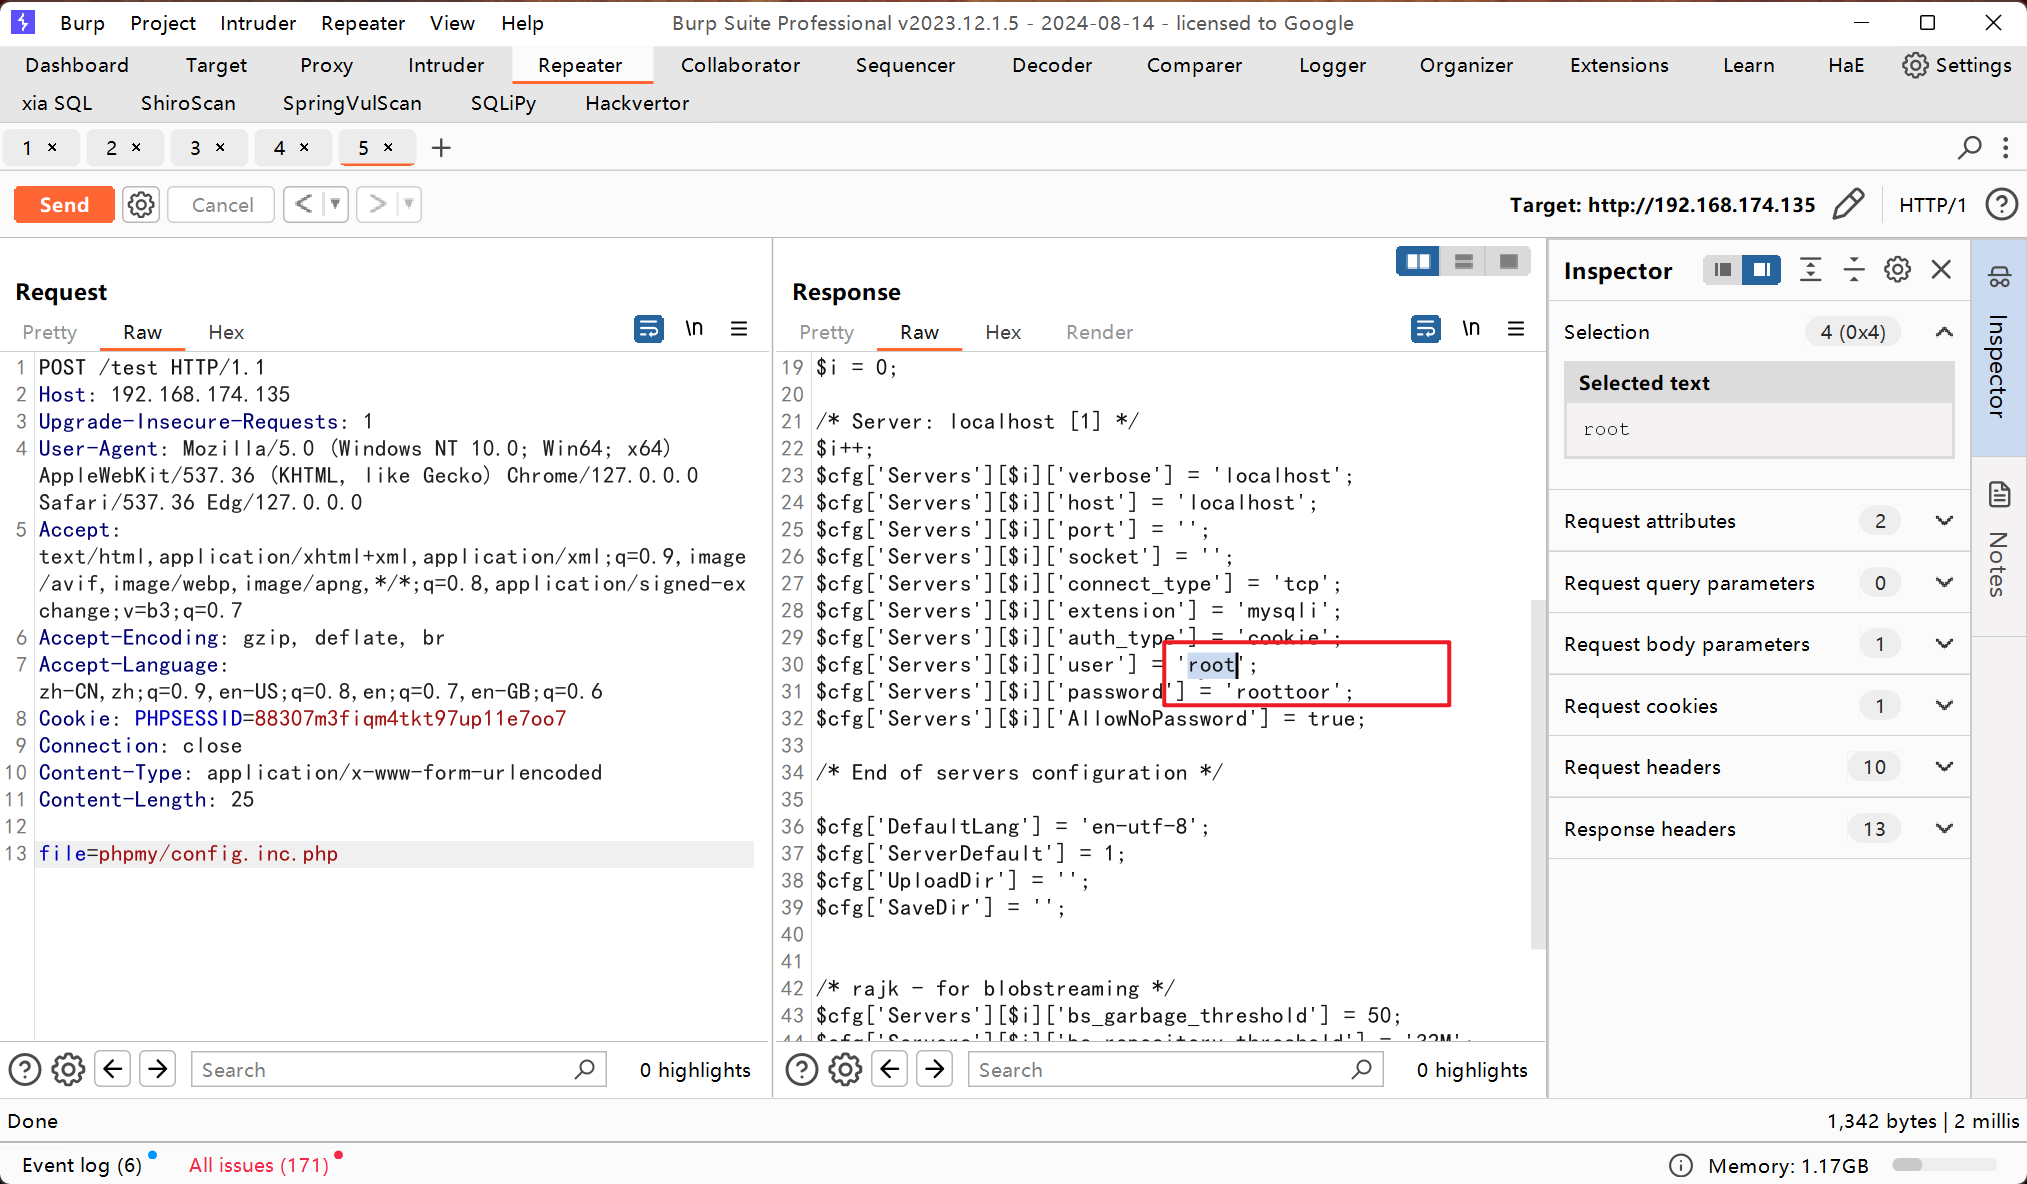Viewport: 2027px width, 1184px height.
Task: Jump to previous Response search match
Action: (x=890, y=1070)
